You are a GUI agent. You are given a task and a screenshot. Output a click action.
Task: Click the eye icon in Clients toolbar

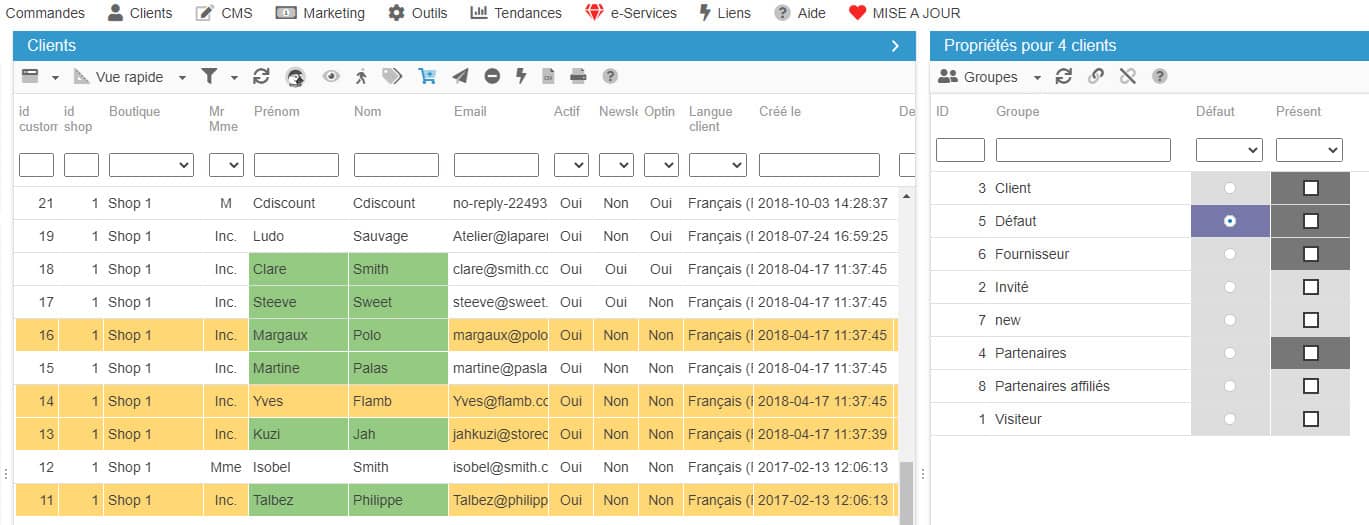click(x=331, y=76)
